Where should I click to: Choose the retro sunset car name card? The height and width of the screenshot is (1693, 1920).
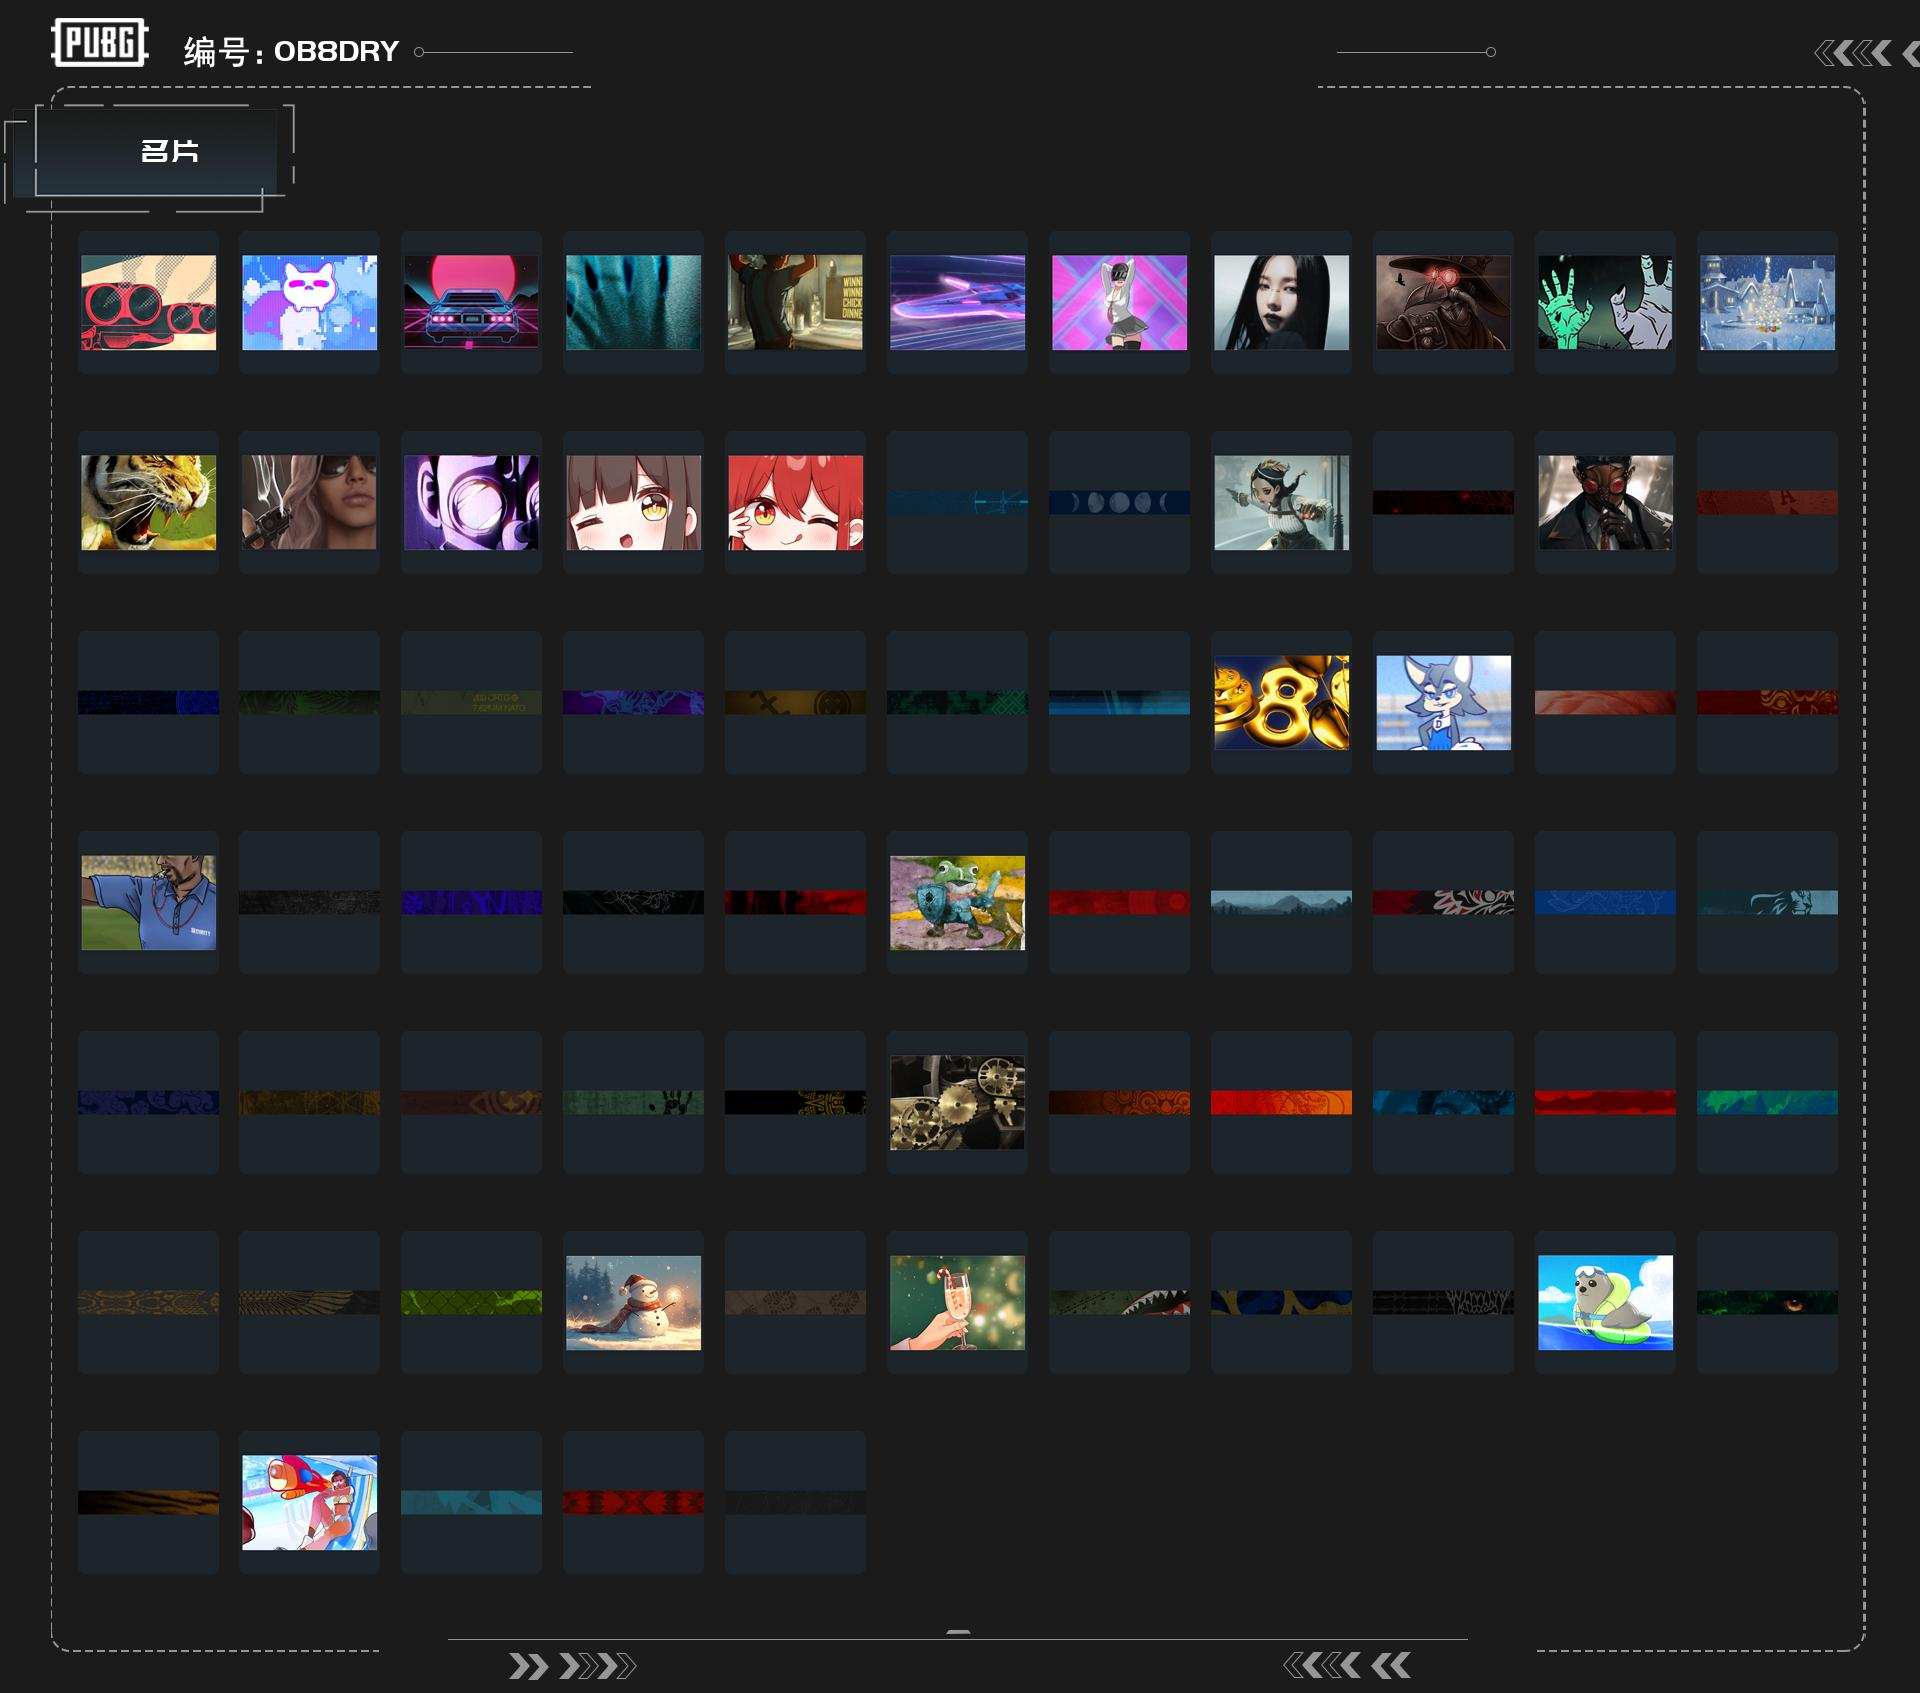[471, 302]
